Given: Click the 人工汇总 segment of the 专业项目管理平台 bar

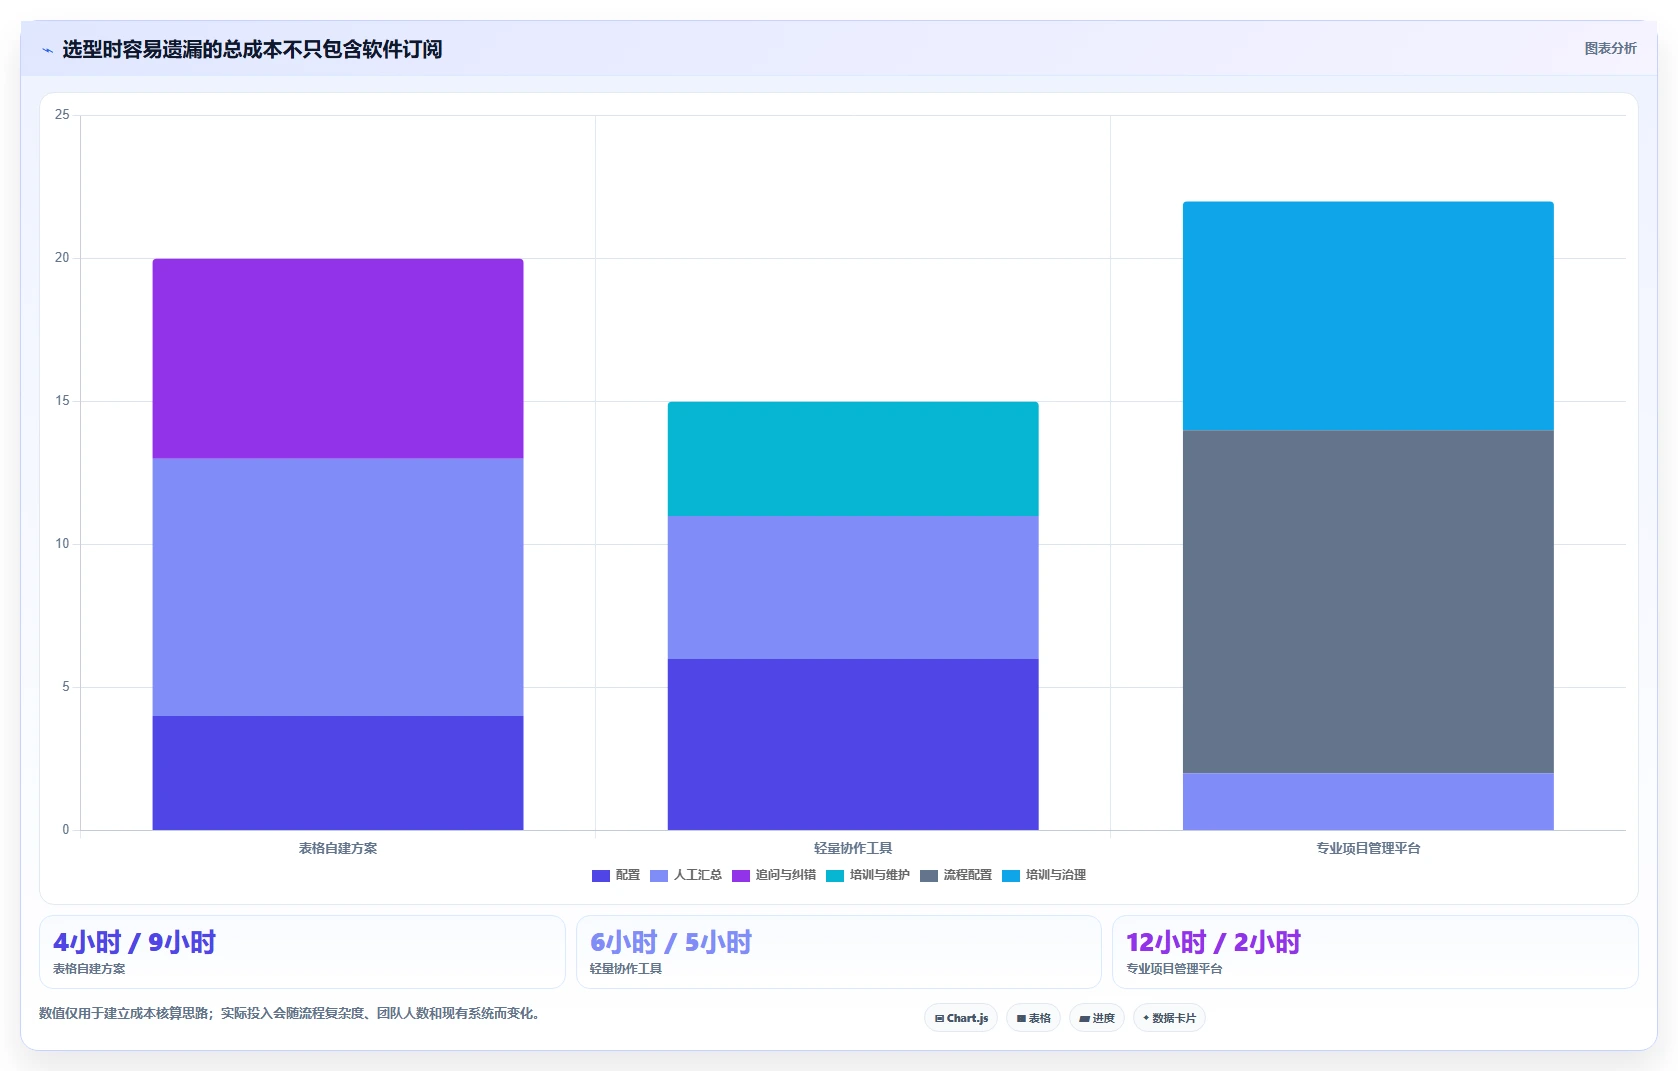Looking at the screenshot, I should (x=1368, y=801).
